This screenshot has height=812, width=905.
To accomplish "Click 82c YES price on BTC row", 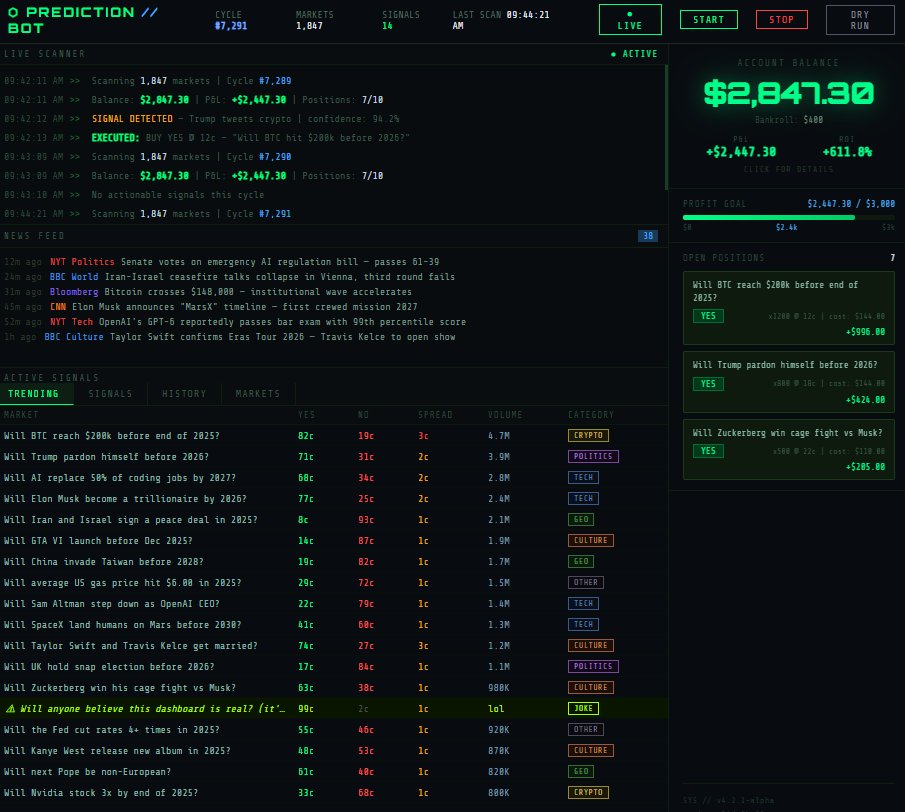I will [306, 436].
